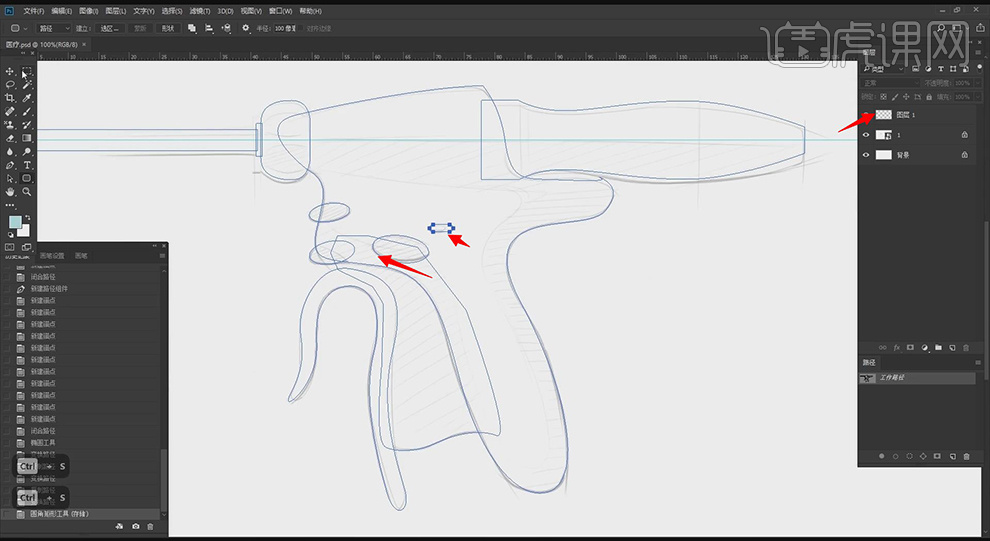Activate the Horizontal Type tool
The image size is (990, 541).
point(27,164)
